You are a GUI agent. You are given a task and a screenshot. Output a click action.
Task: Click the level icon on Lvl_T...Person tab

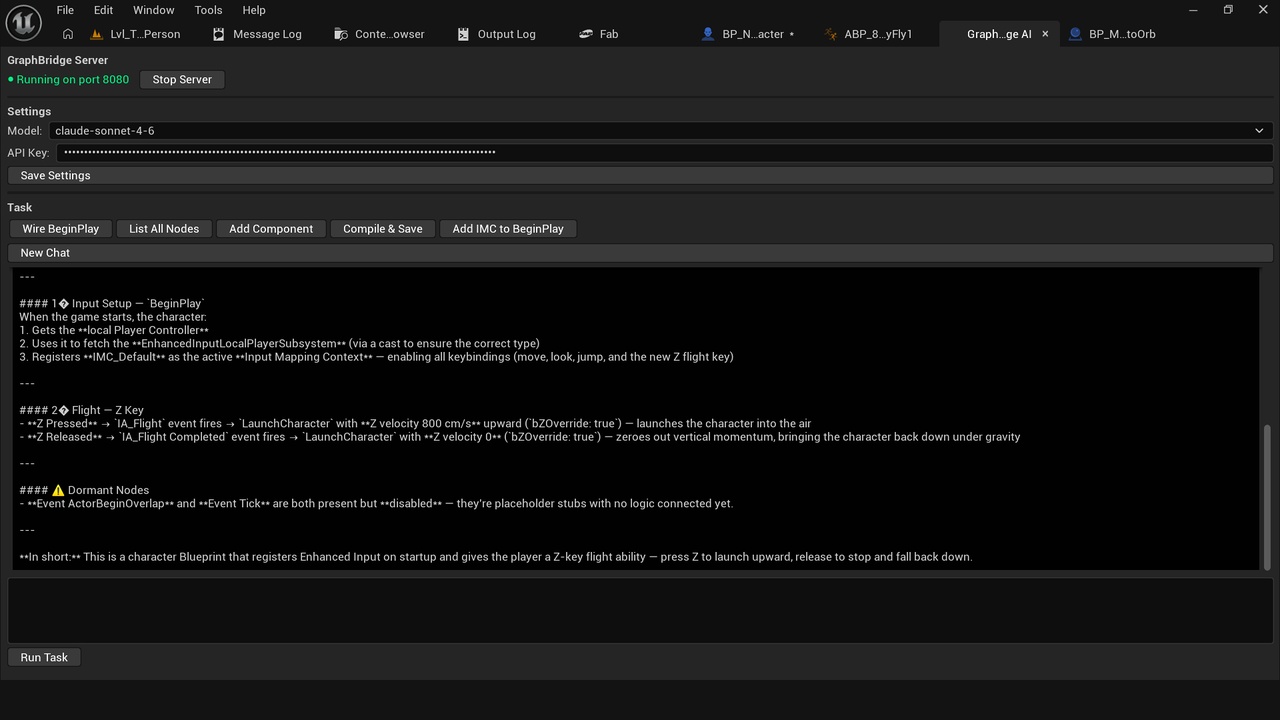point(97,34)
